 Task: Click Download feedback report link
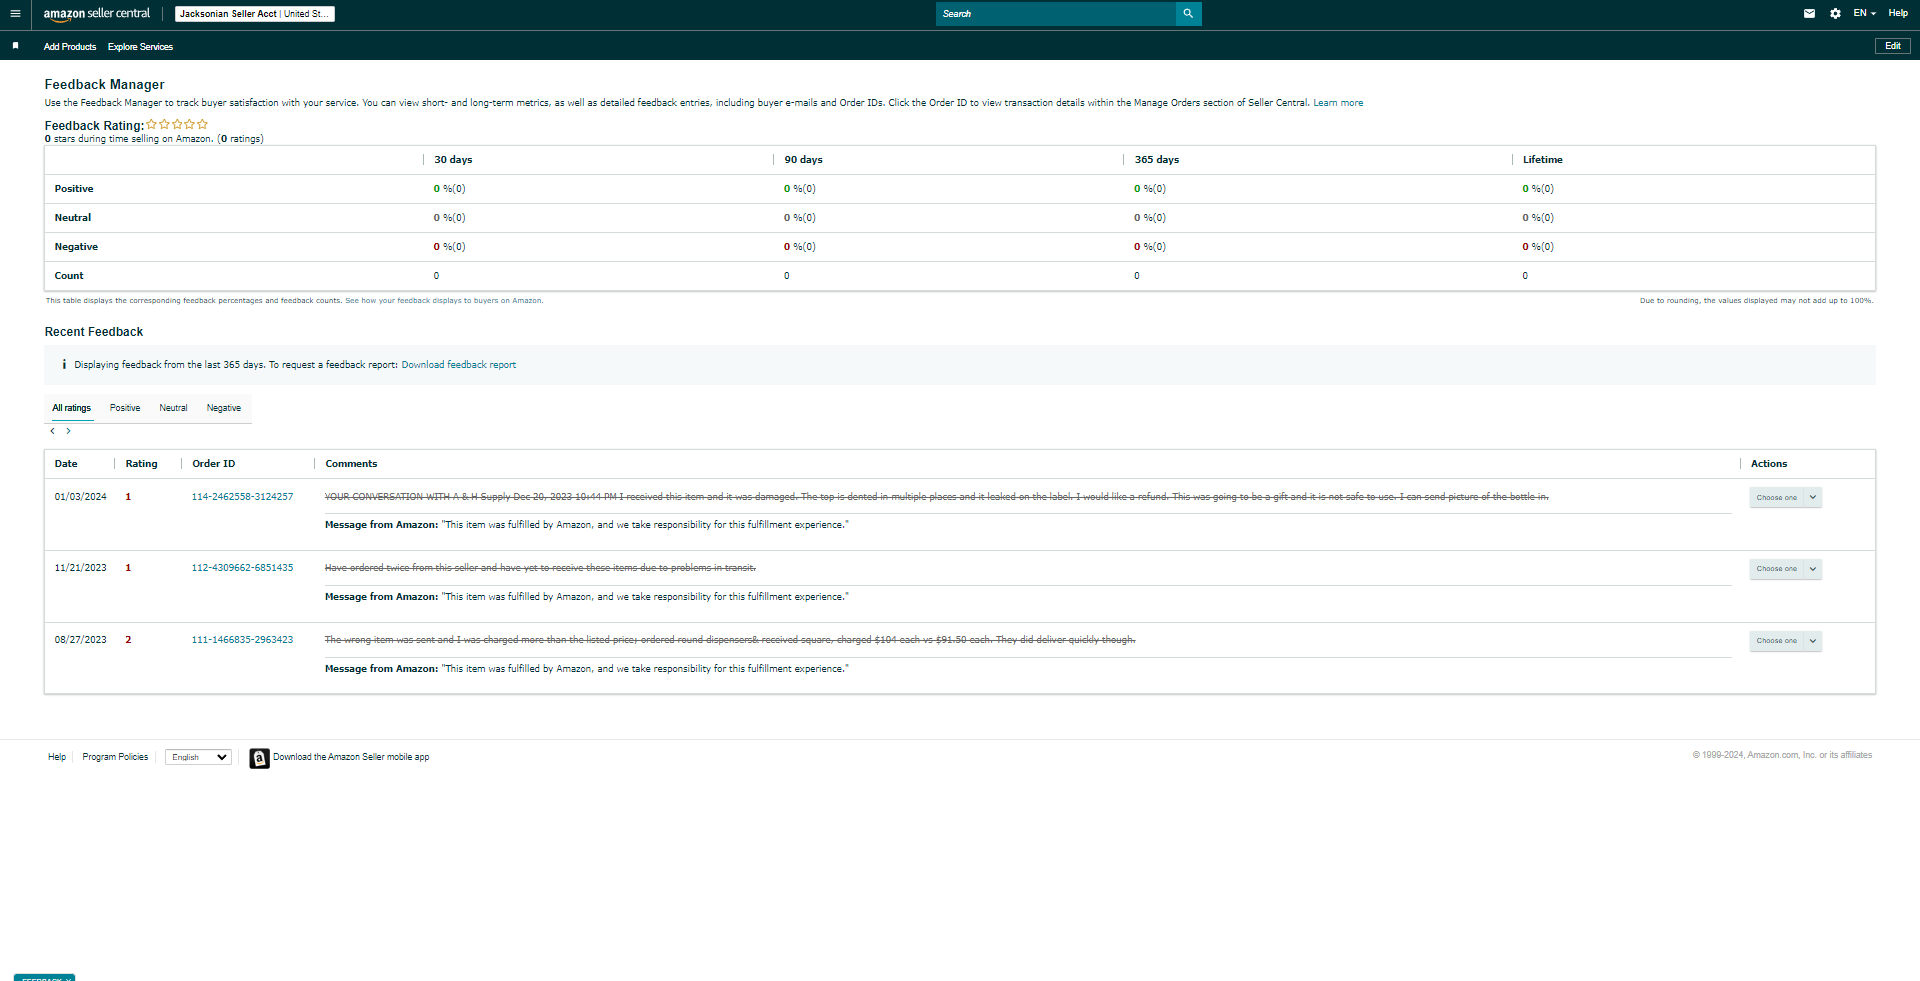[x=459, y=365]
